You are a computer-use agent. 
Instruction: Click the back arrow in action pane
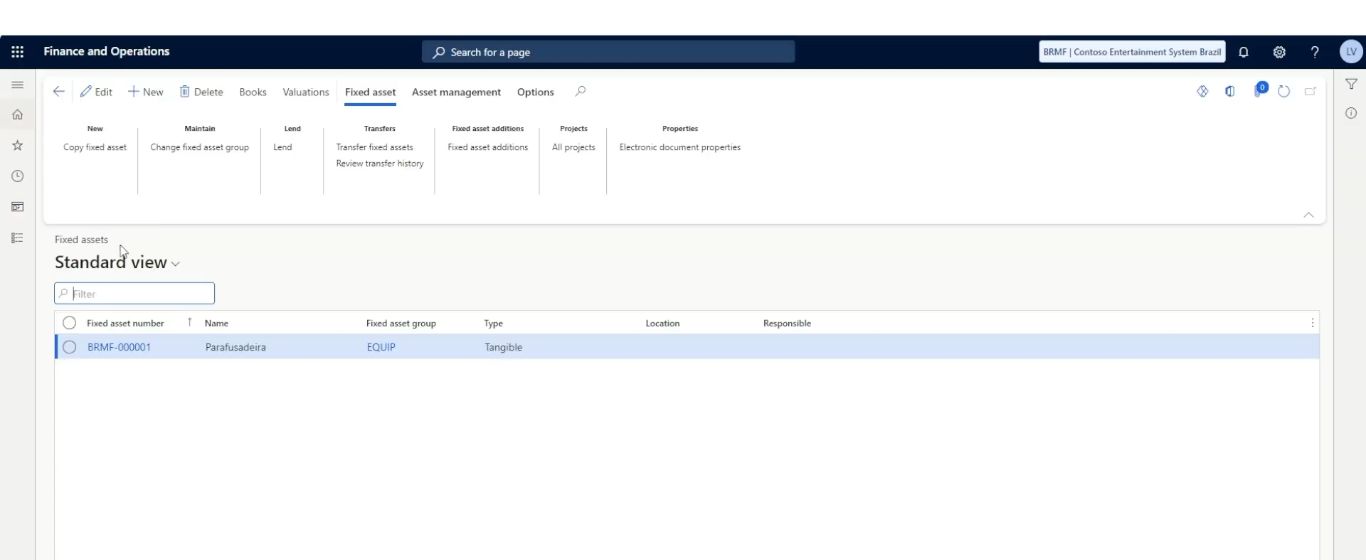coord(59,92)
